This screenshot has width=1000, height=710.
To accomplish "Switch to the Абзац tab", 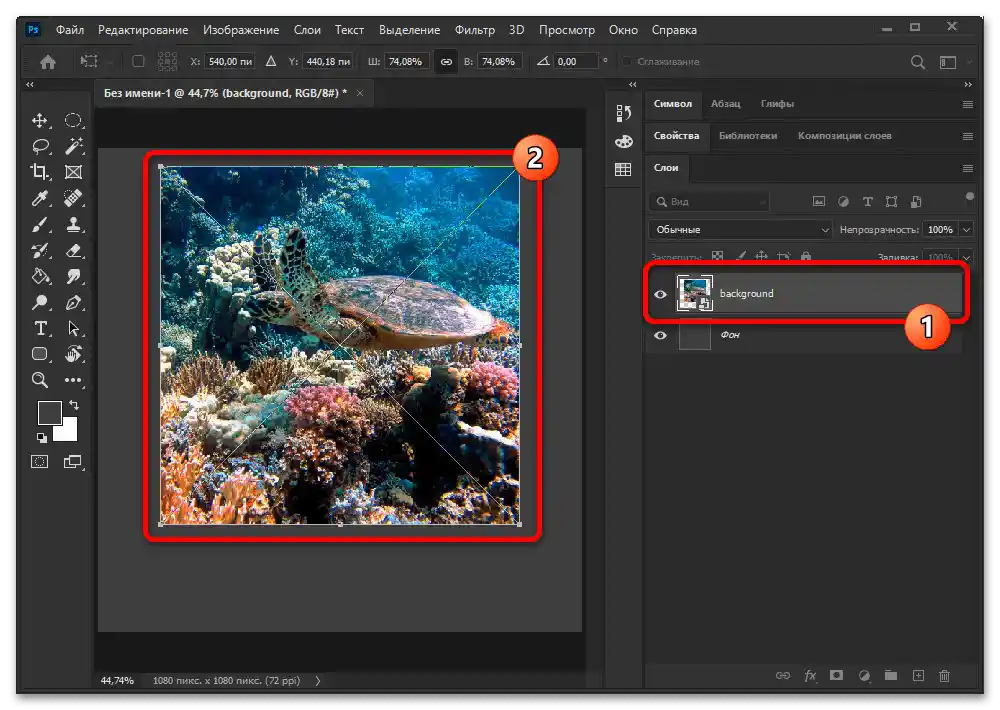I will point(726,104).
